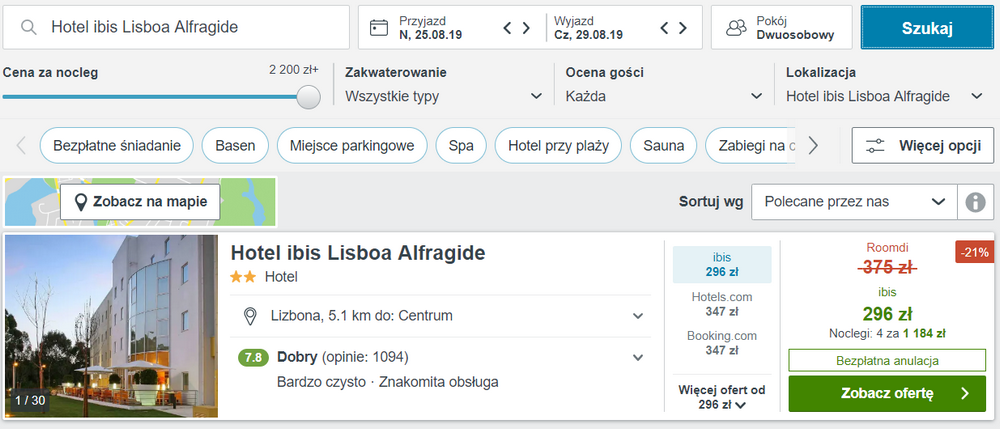This screenshot has width=1000, height=429.
Task: Toggle the Bezpłatne śniadanie filter
Action: (x=117, y=146)
